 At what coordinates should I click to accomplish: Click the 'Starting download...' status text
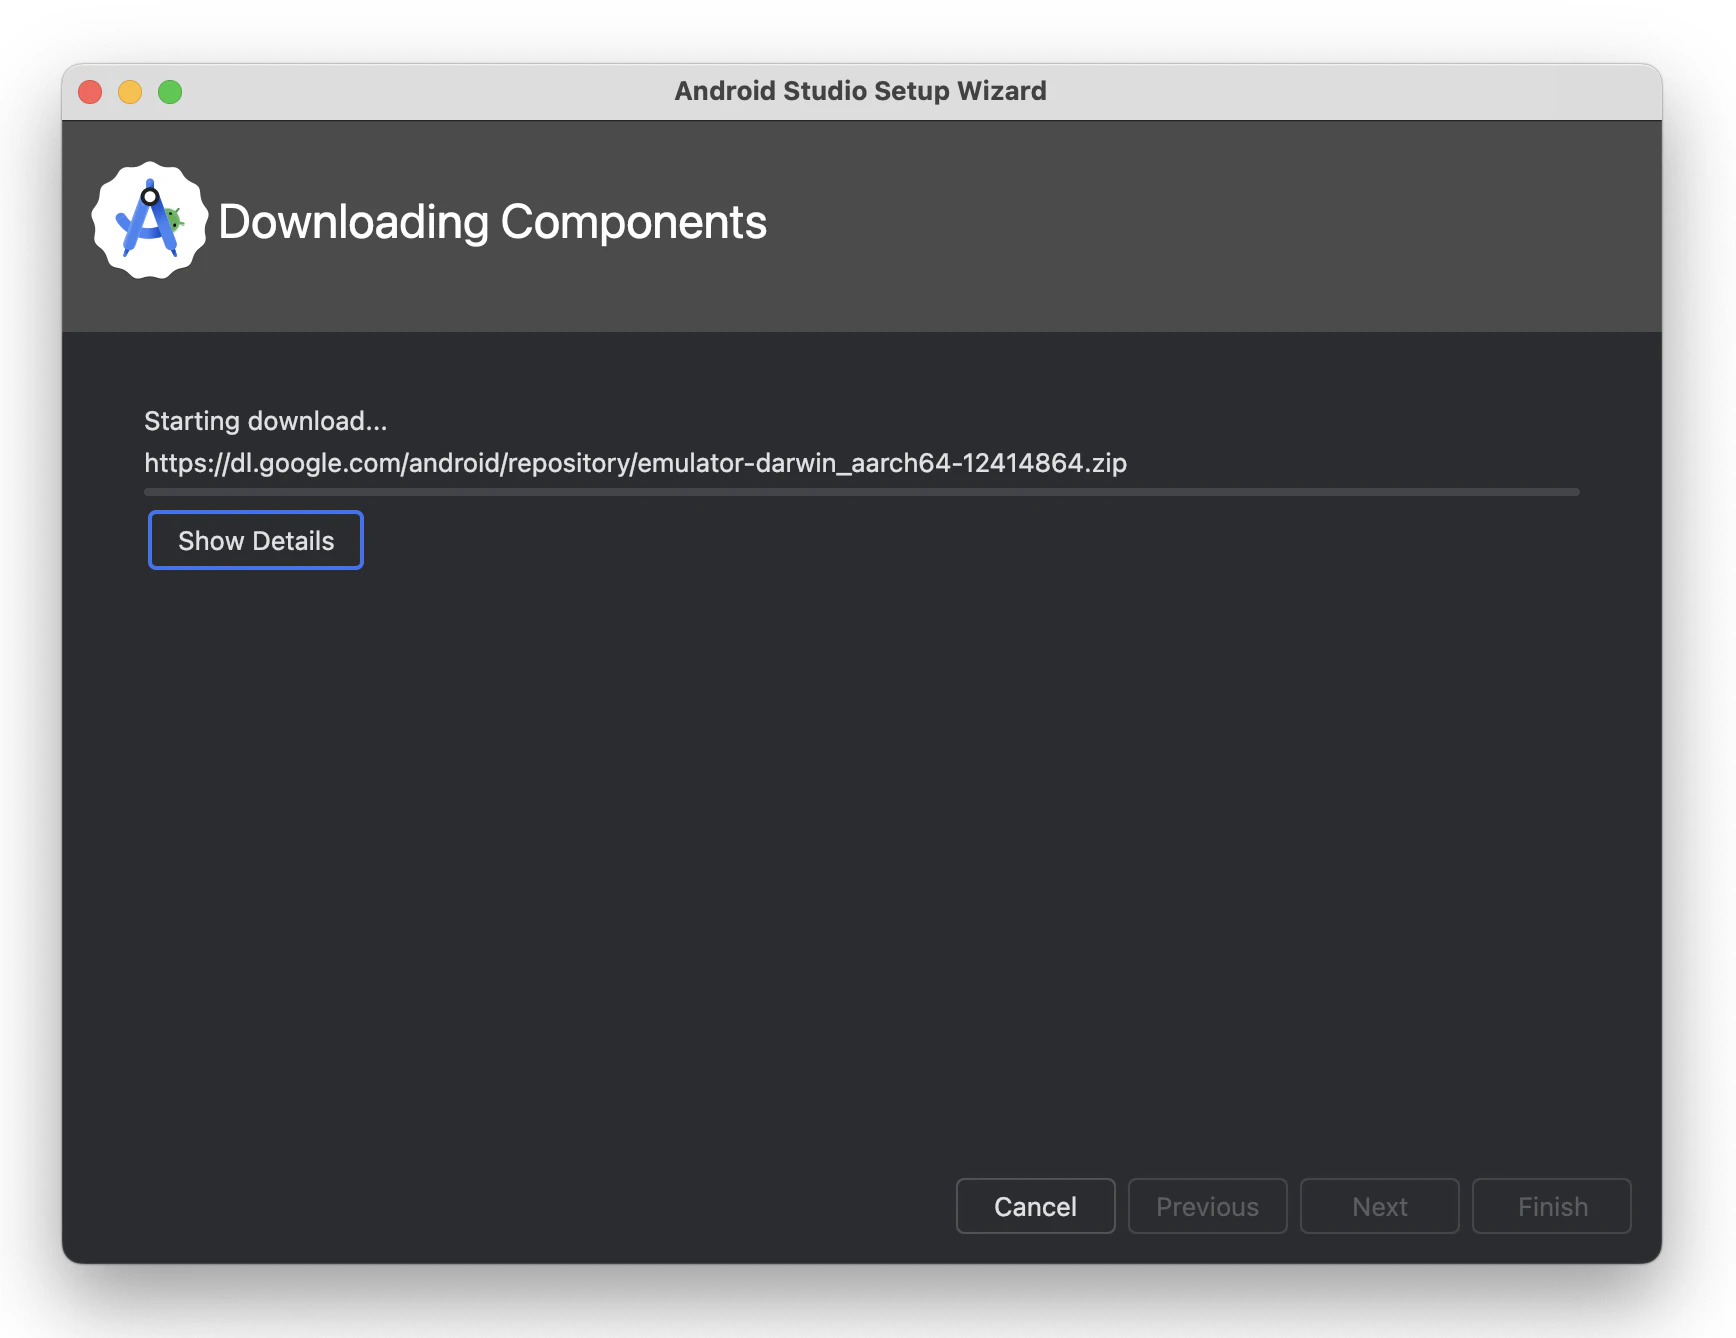click(266, 421)
